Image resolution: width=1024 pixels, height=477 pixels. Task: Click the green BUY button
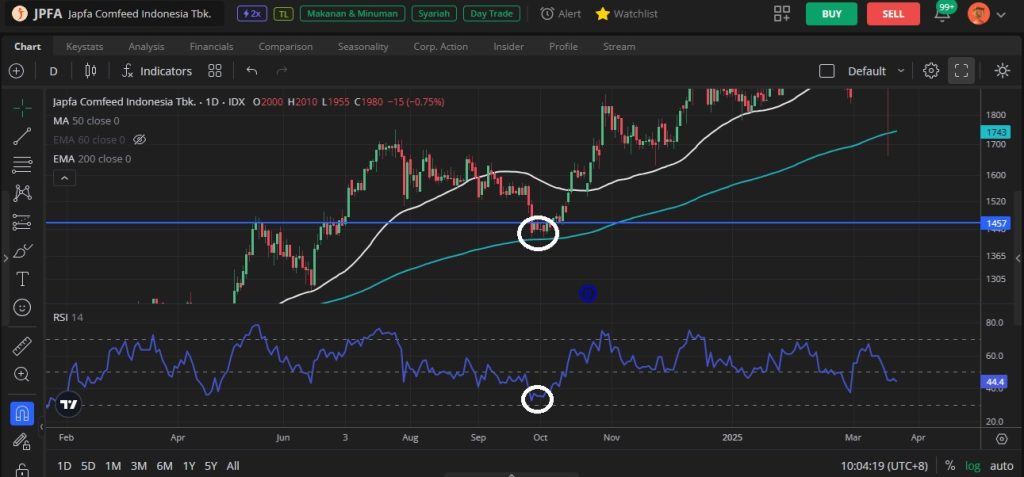[831, 14]
